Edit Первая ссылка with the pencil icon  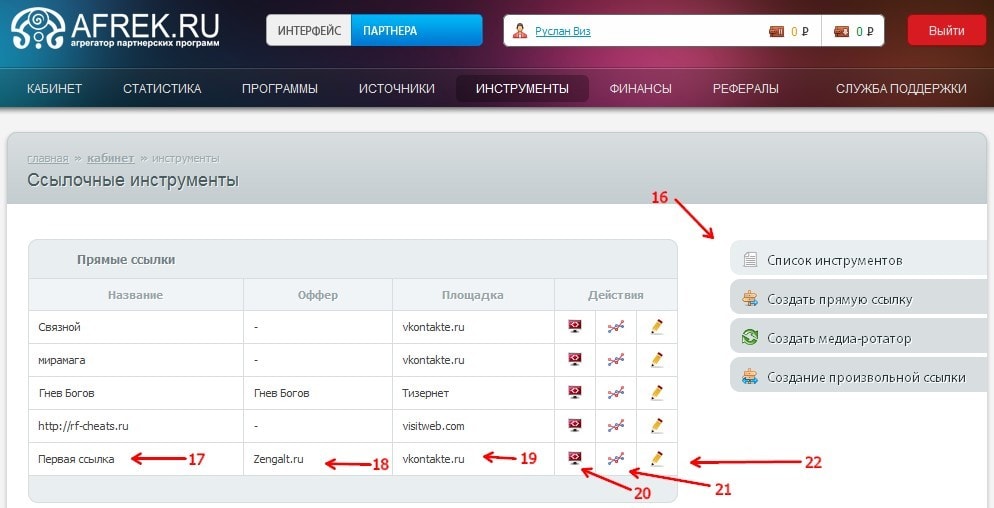pos(657,459)
